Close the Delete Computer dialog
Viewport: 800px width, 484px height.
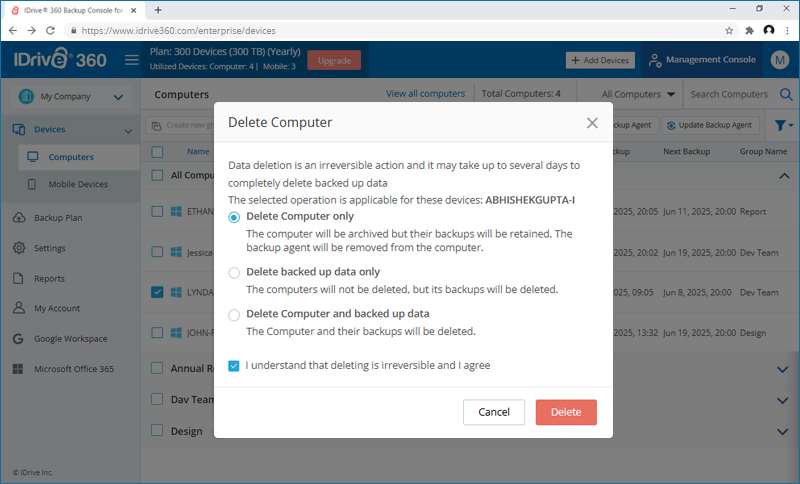[x=592, y=123]
